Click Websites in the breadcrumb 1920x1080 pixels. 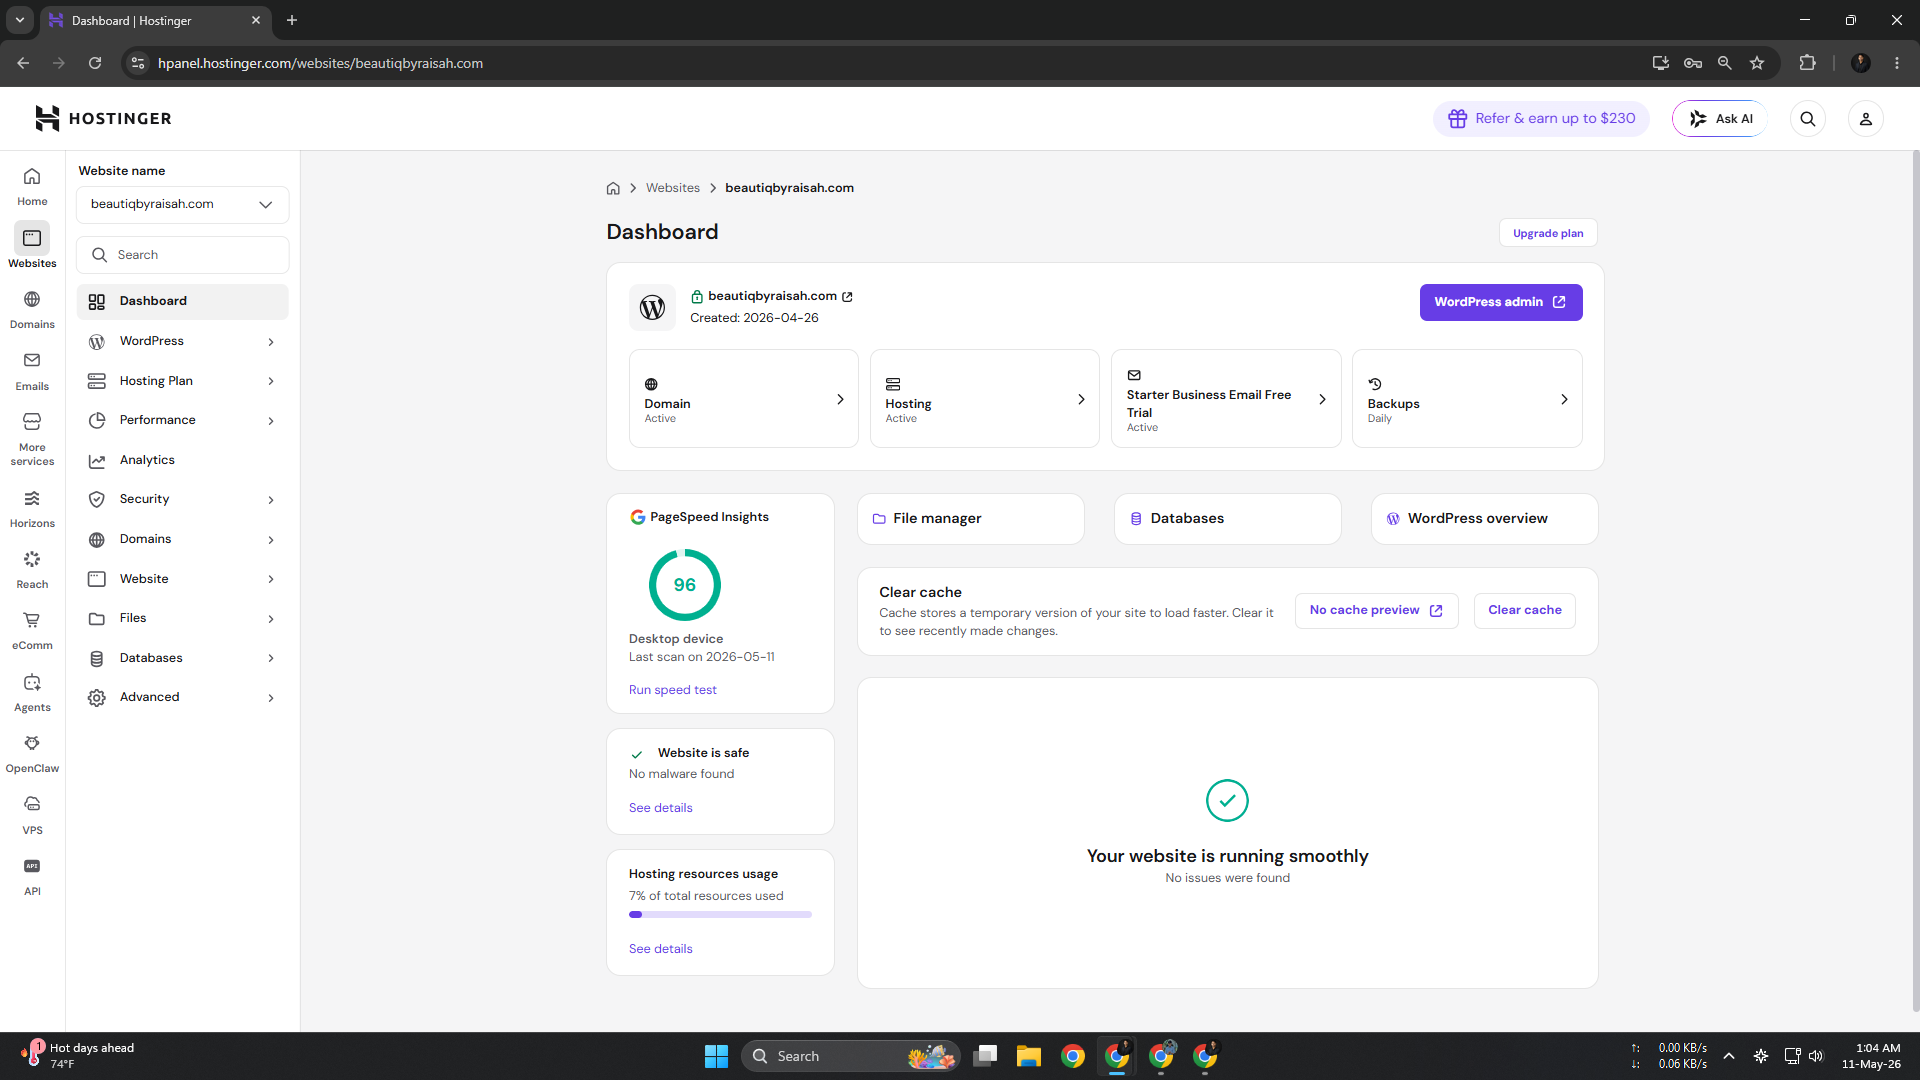point(673,188)
